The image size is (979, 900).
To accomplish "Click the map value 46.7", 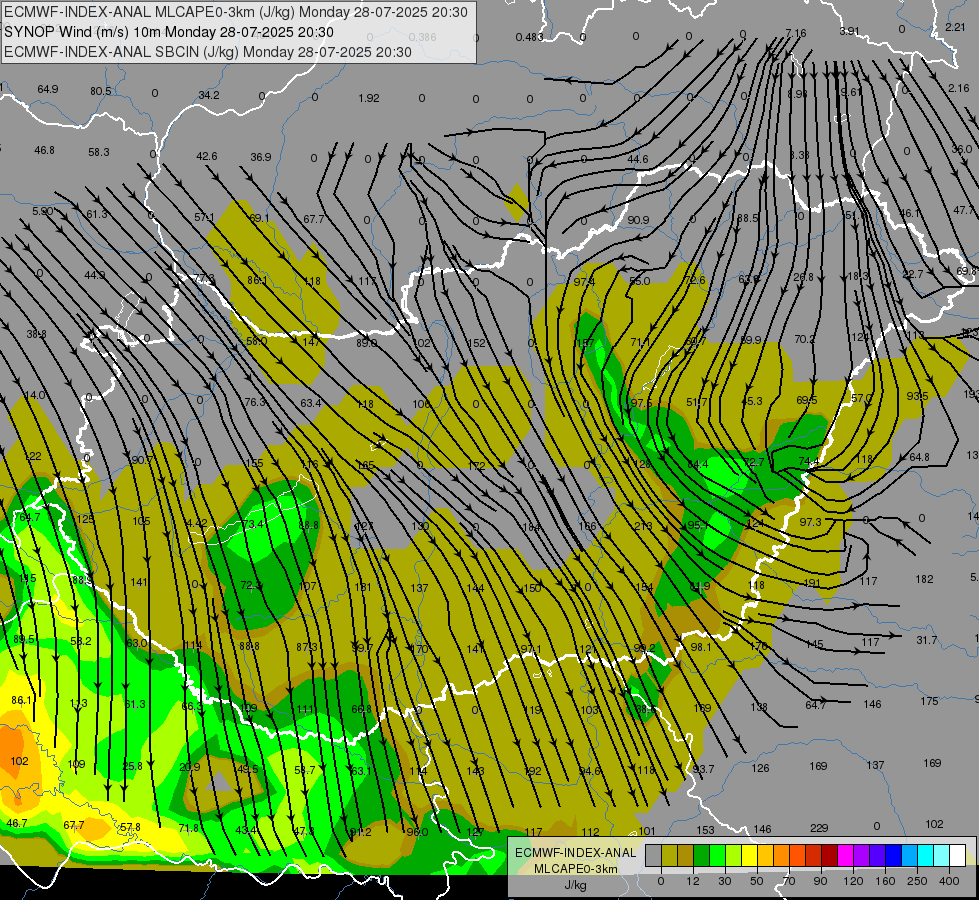I will (17, 823).
